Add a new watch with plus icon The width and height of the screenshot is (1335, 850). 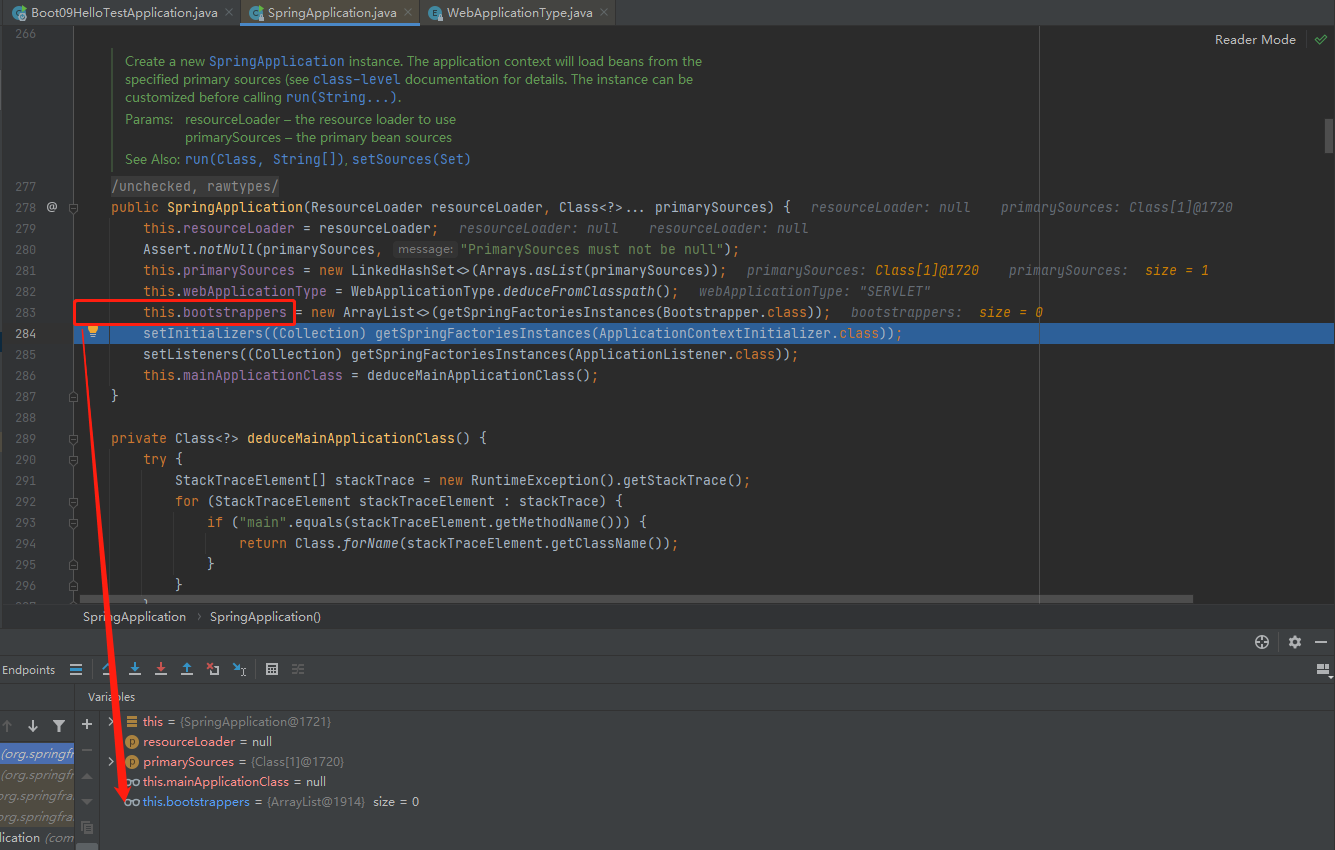click(87, 724)
